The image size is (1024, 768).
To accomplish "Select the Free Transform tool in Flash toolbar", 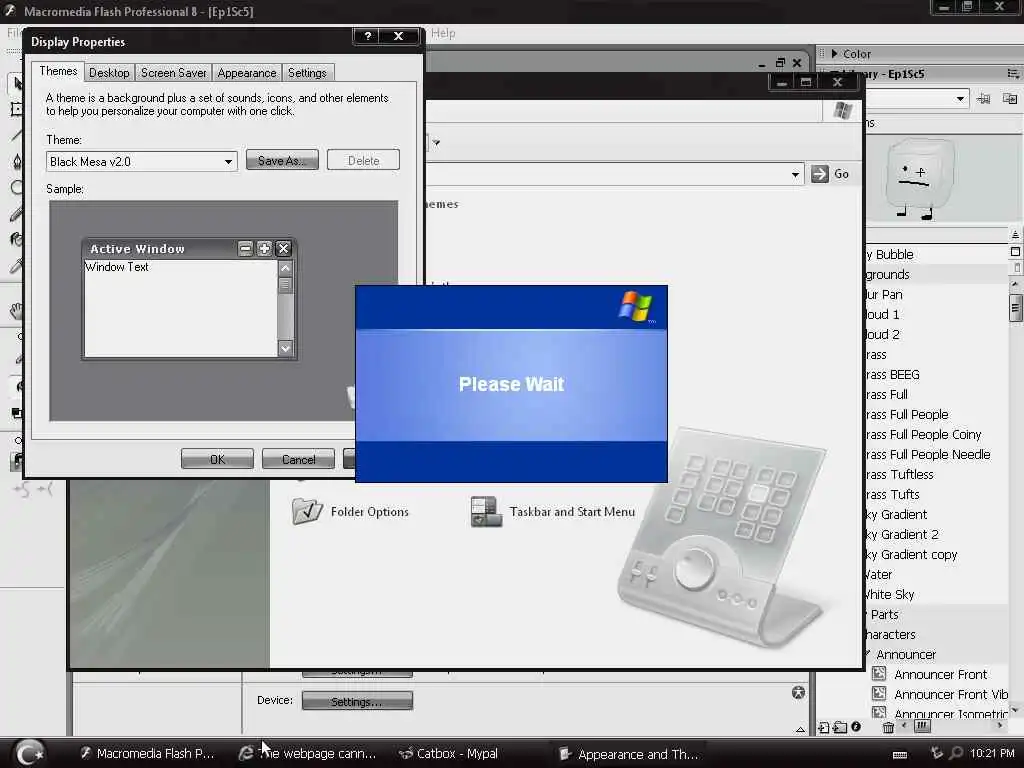I will [18, 109].
